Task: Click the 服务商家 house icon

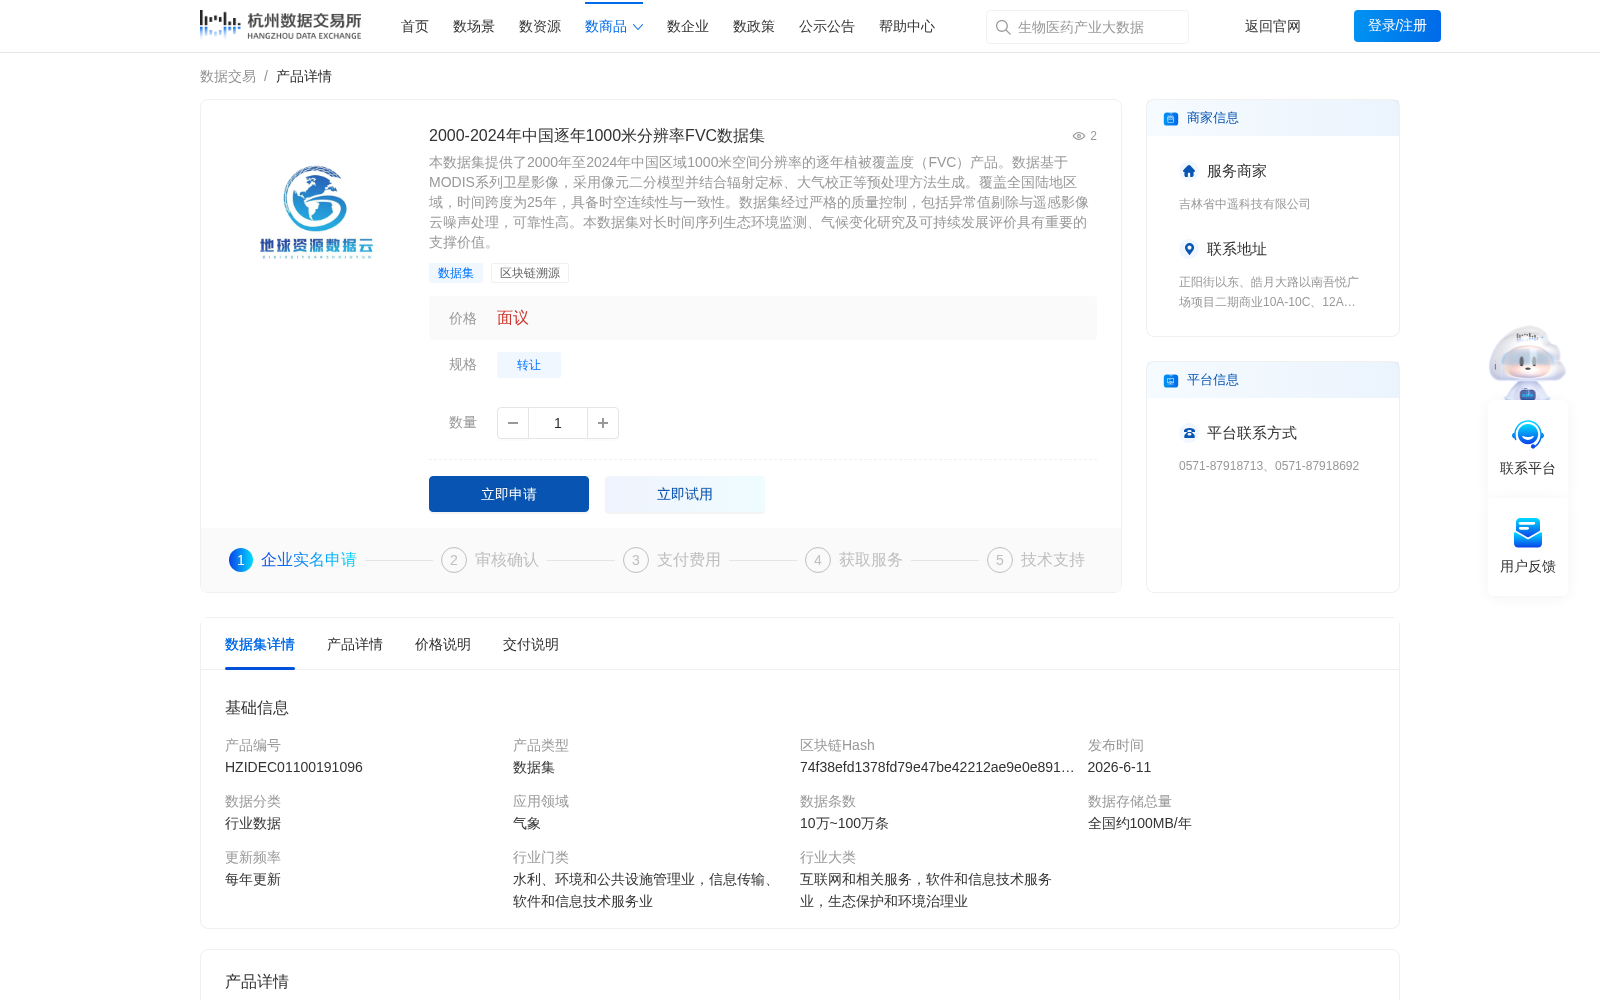Action: (x=1189, y=171)
